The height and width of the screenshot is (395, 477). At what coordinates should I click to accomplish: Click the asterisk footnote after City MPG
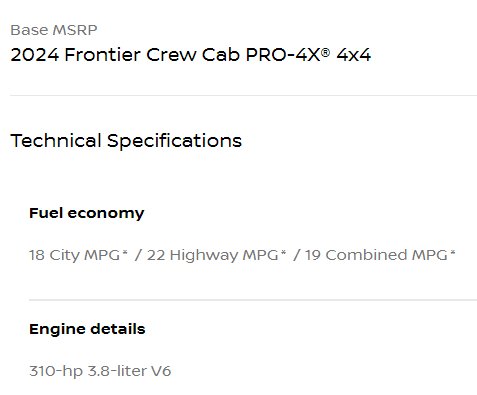pyautogui.click(x=125, y=252)
